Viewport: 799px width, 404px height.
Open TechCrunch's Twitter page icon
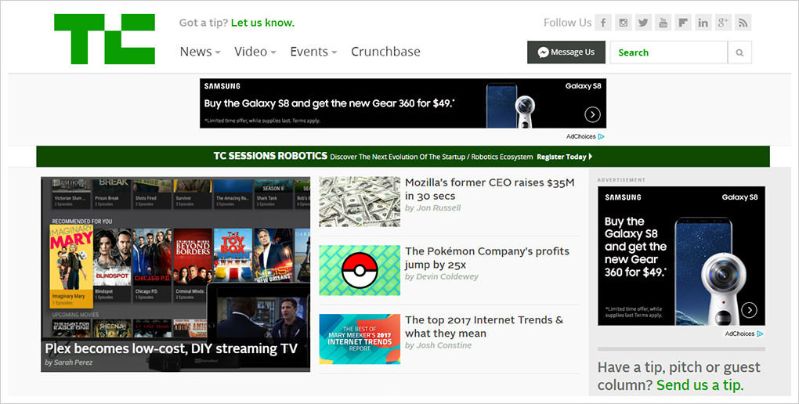[643, 22]
